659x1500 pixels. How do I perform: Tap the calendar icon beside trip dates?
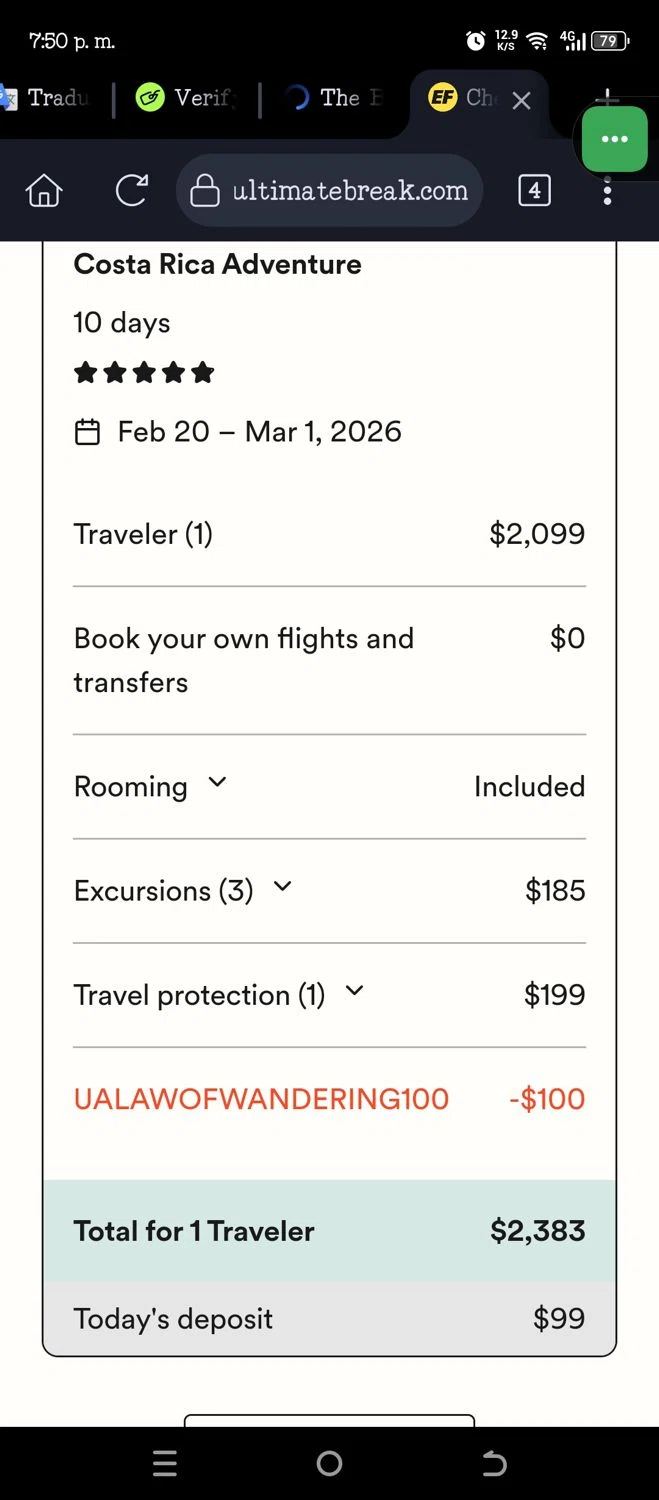(x=88, y=432)
